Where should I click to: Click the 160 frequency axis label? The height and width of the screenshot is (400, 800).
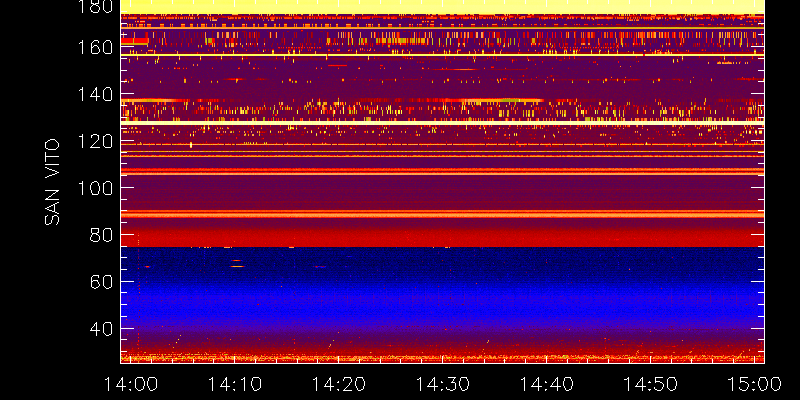pyautogui.click(x=95, y=47)
